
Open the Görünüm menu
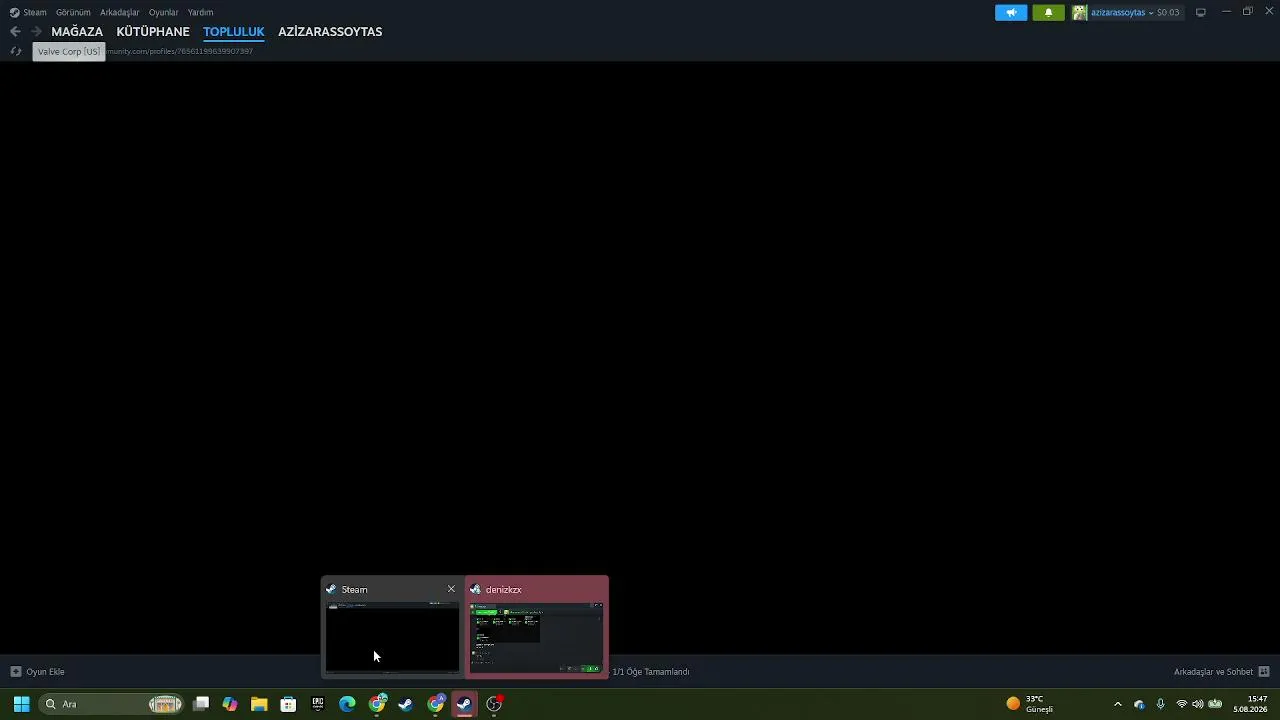tap(73, 13)
